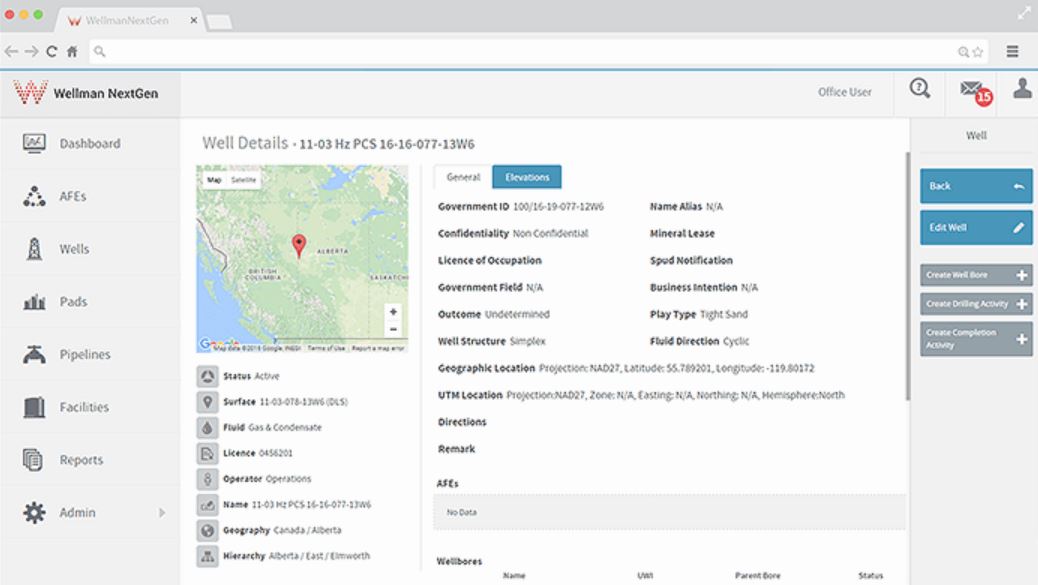Click the Name chart icon
Image resolution: width=1038 pixels, height=585 pixels.
point(207,504)
